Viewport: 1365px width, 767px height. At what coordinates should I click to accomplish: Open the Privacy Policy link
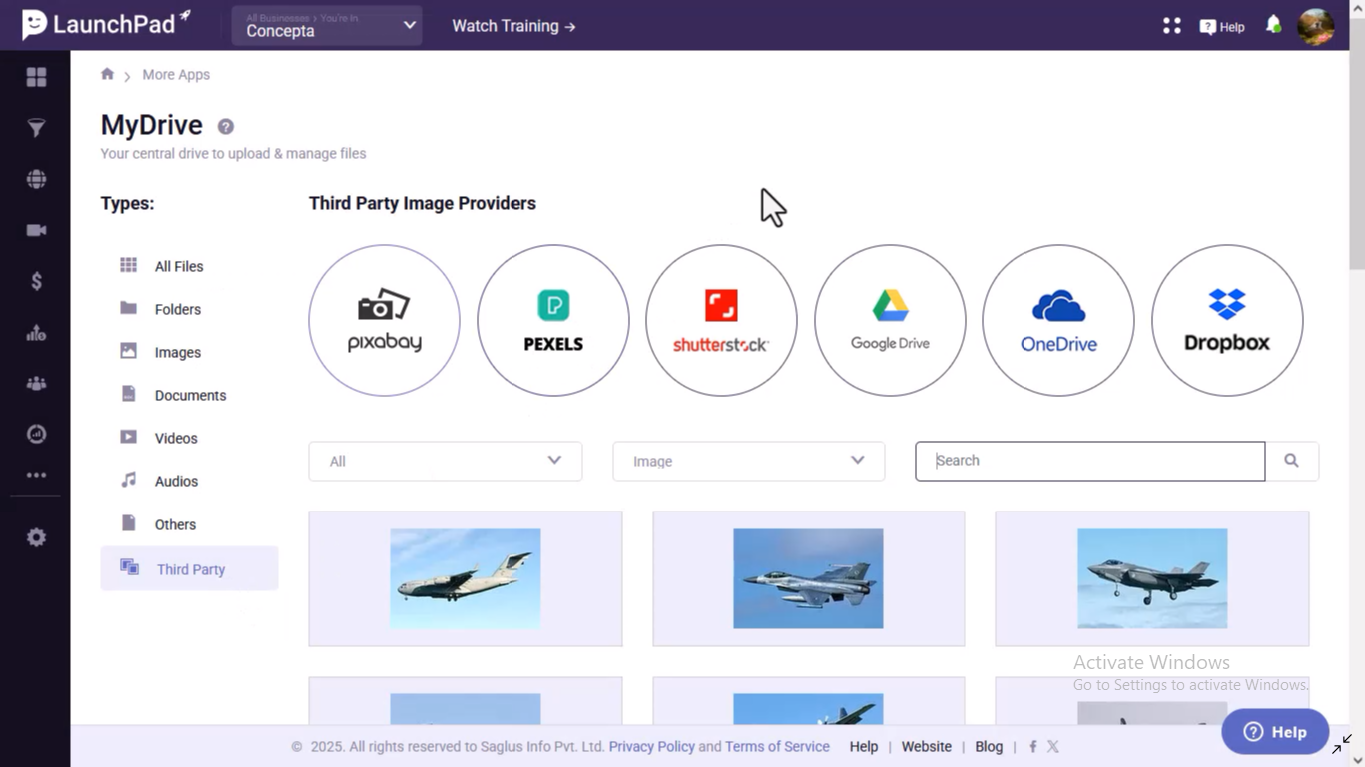pos(651,746)
